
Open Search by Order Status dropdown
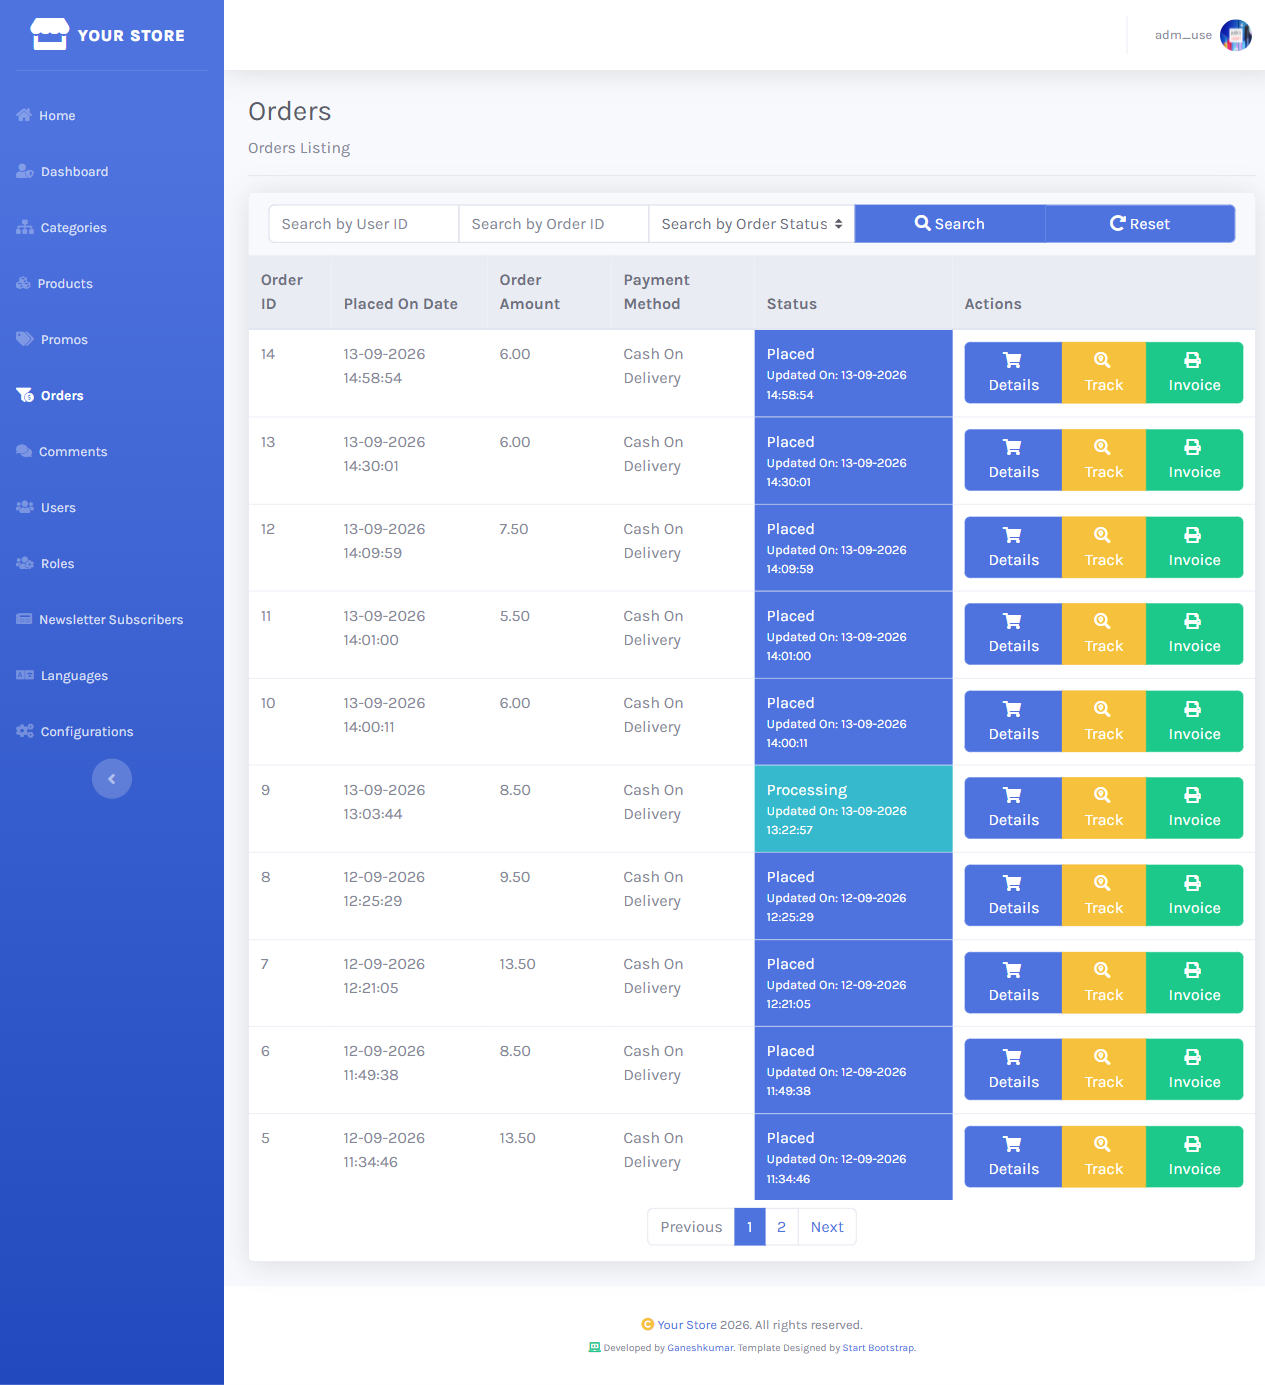[752, 224]
